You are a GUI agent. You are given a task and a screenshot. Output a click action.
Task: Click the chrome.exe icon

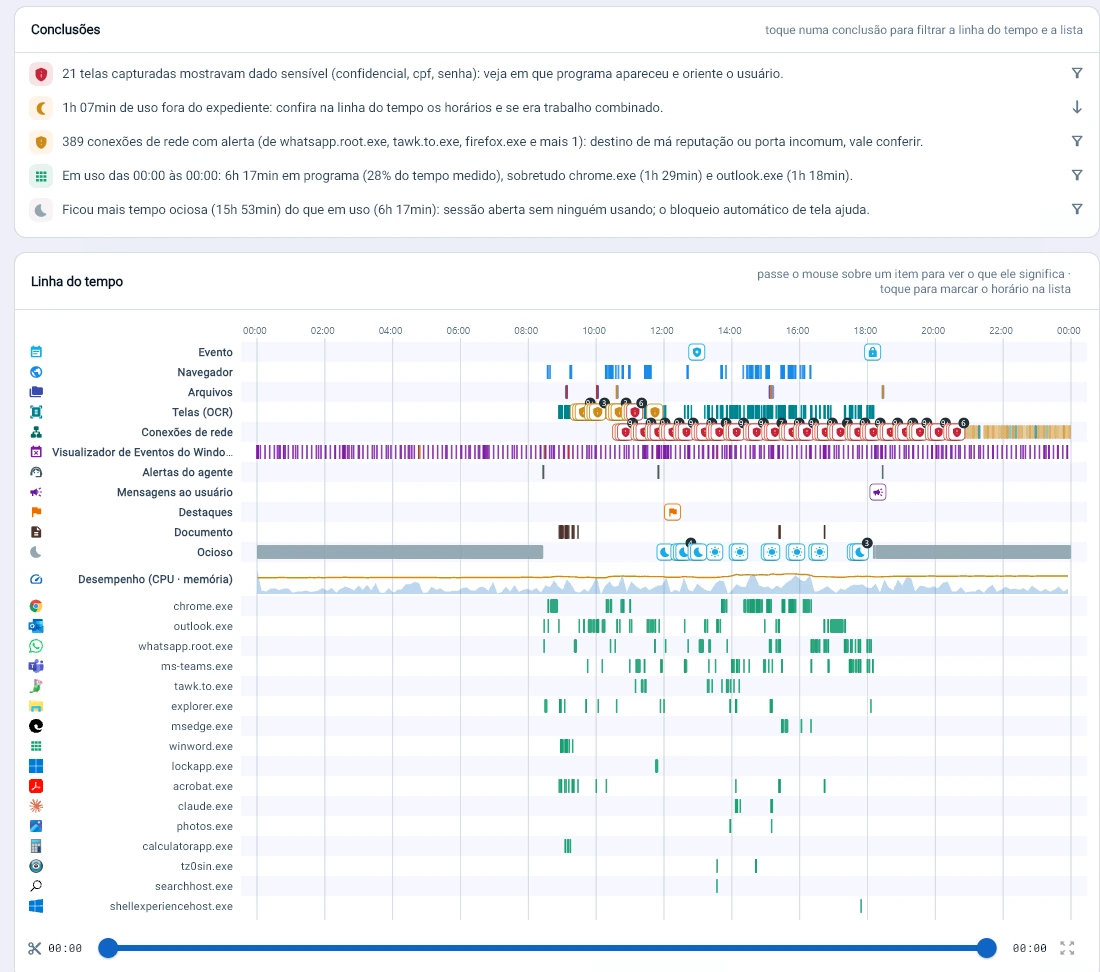coord(36,606)
